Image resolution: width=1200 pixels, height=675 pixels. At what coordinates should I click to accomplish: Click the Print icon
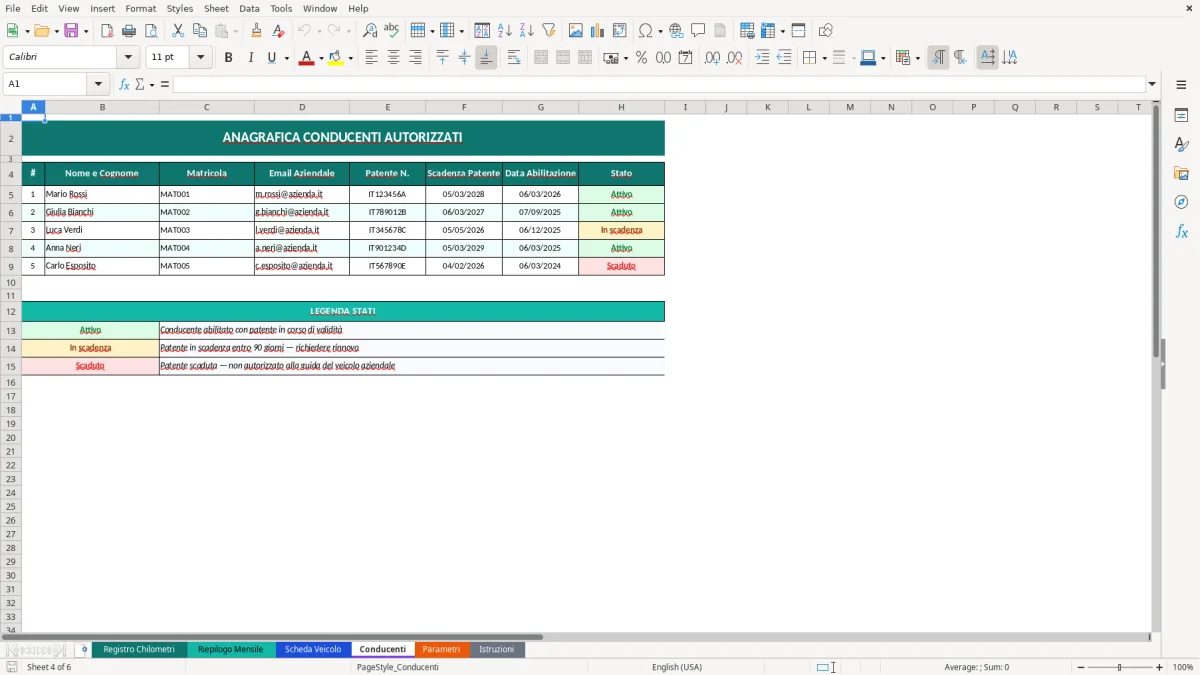[x=129, y=31]
